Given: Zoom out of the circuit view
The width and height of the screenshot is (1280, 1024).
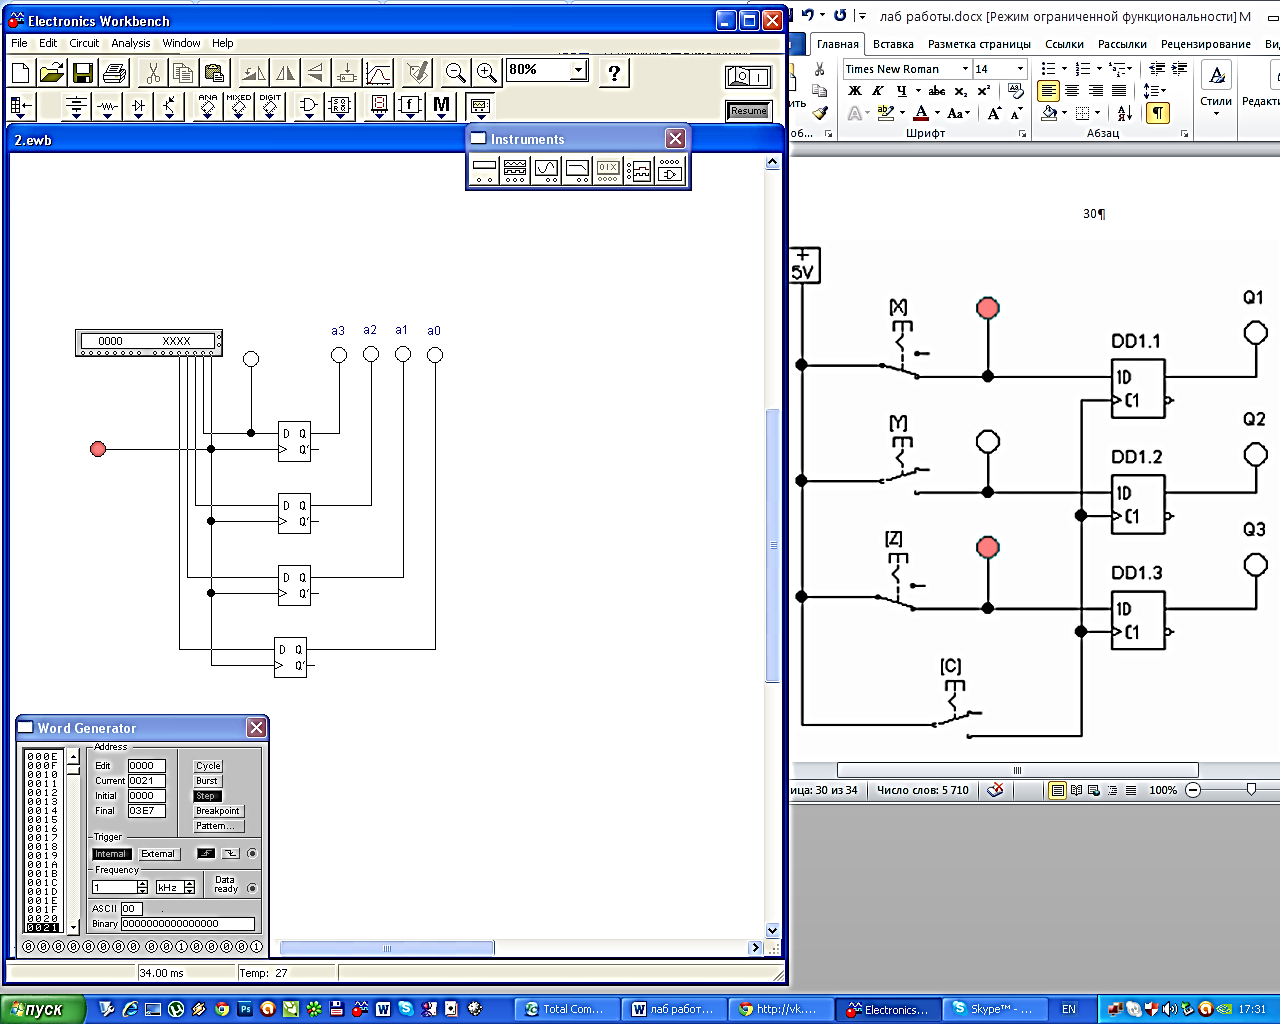Looking at the screenshot, I should coord(456,72).
